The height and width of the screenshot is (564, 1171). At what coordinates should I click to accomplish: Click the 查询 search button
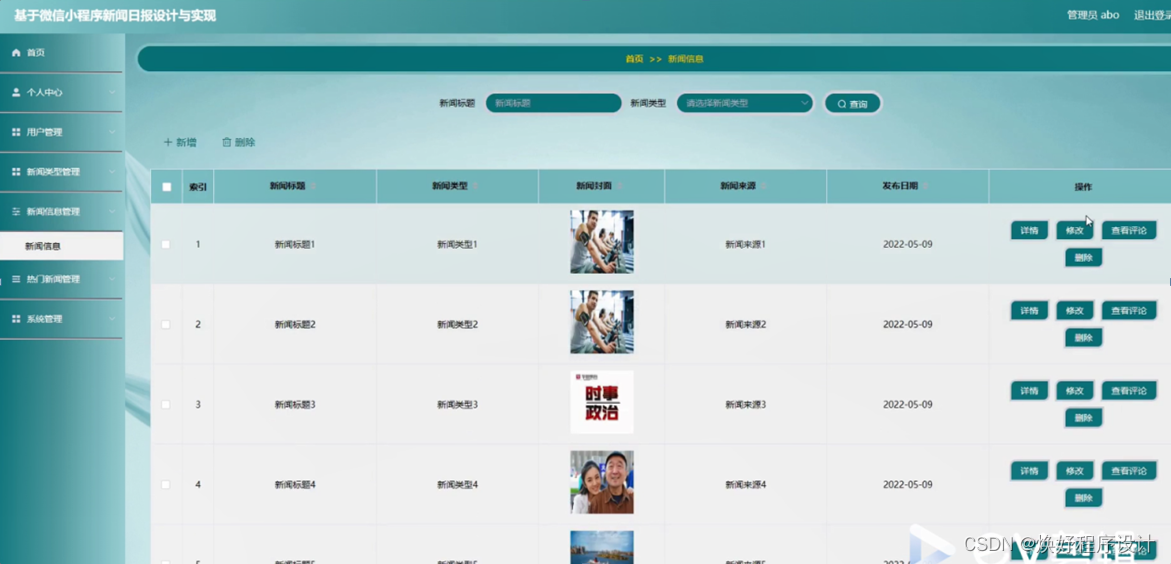pyautogui.click(x=852, y=104)
